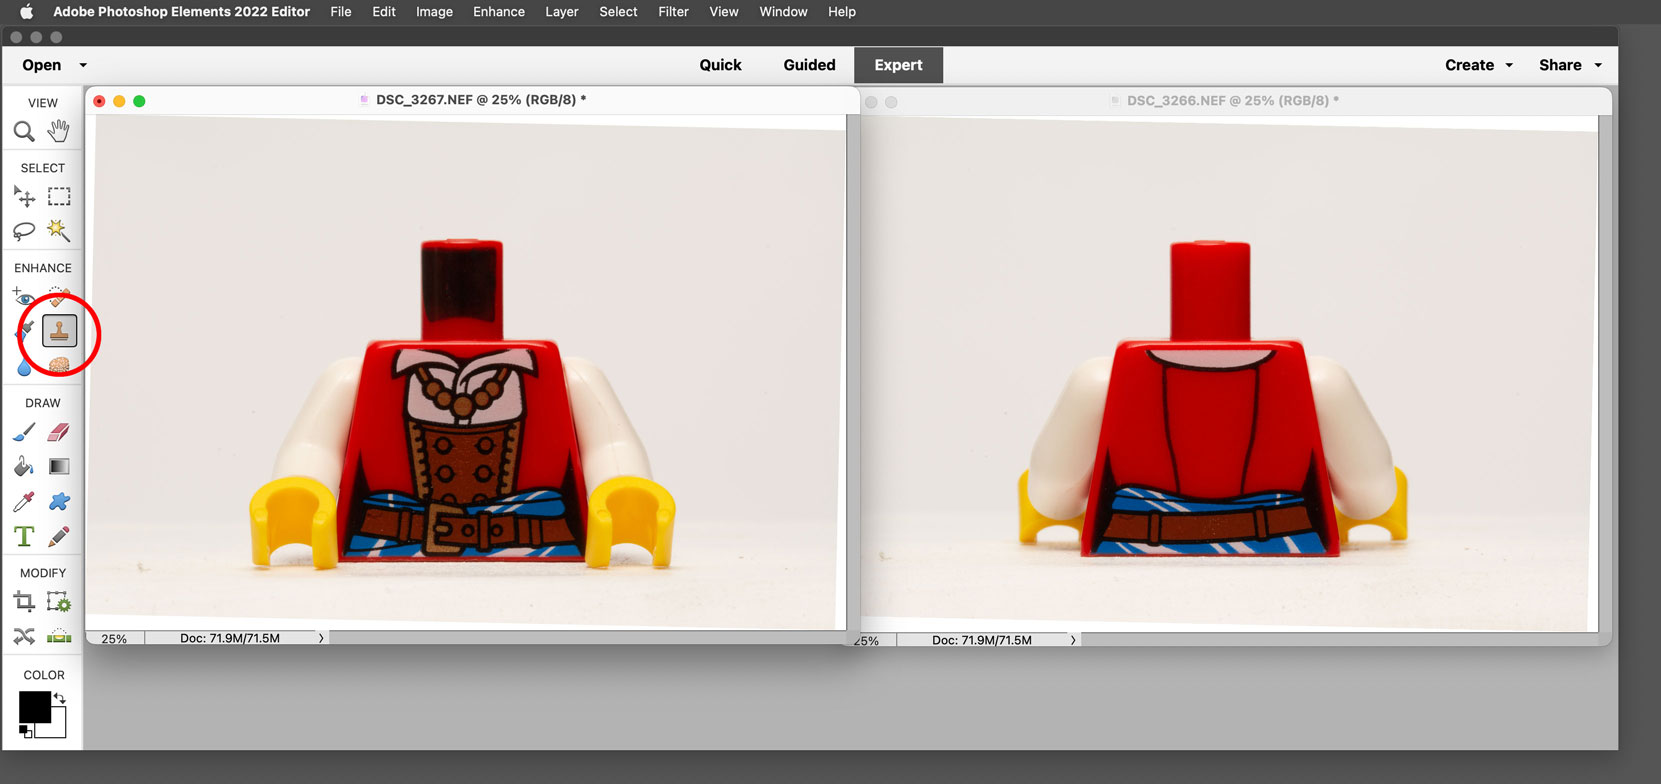Image resolution: width=1661 pixels, height=784 pixels.
Task: Open the Filter menu
Action: click(673, 12)
